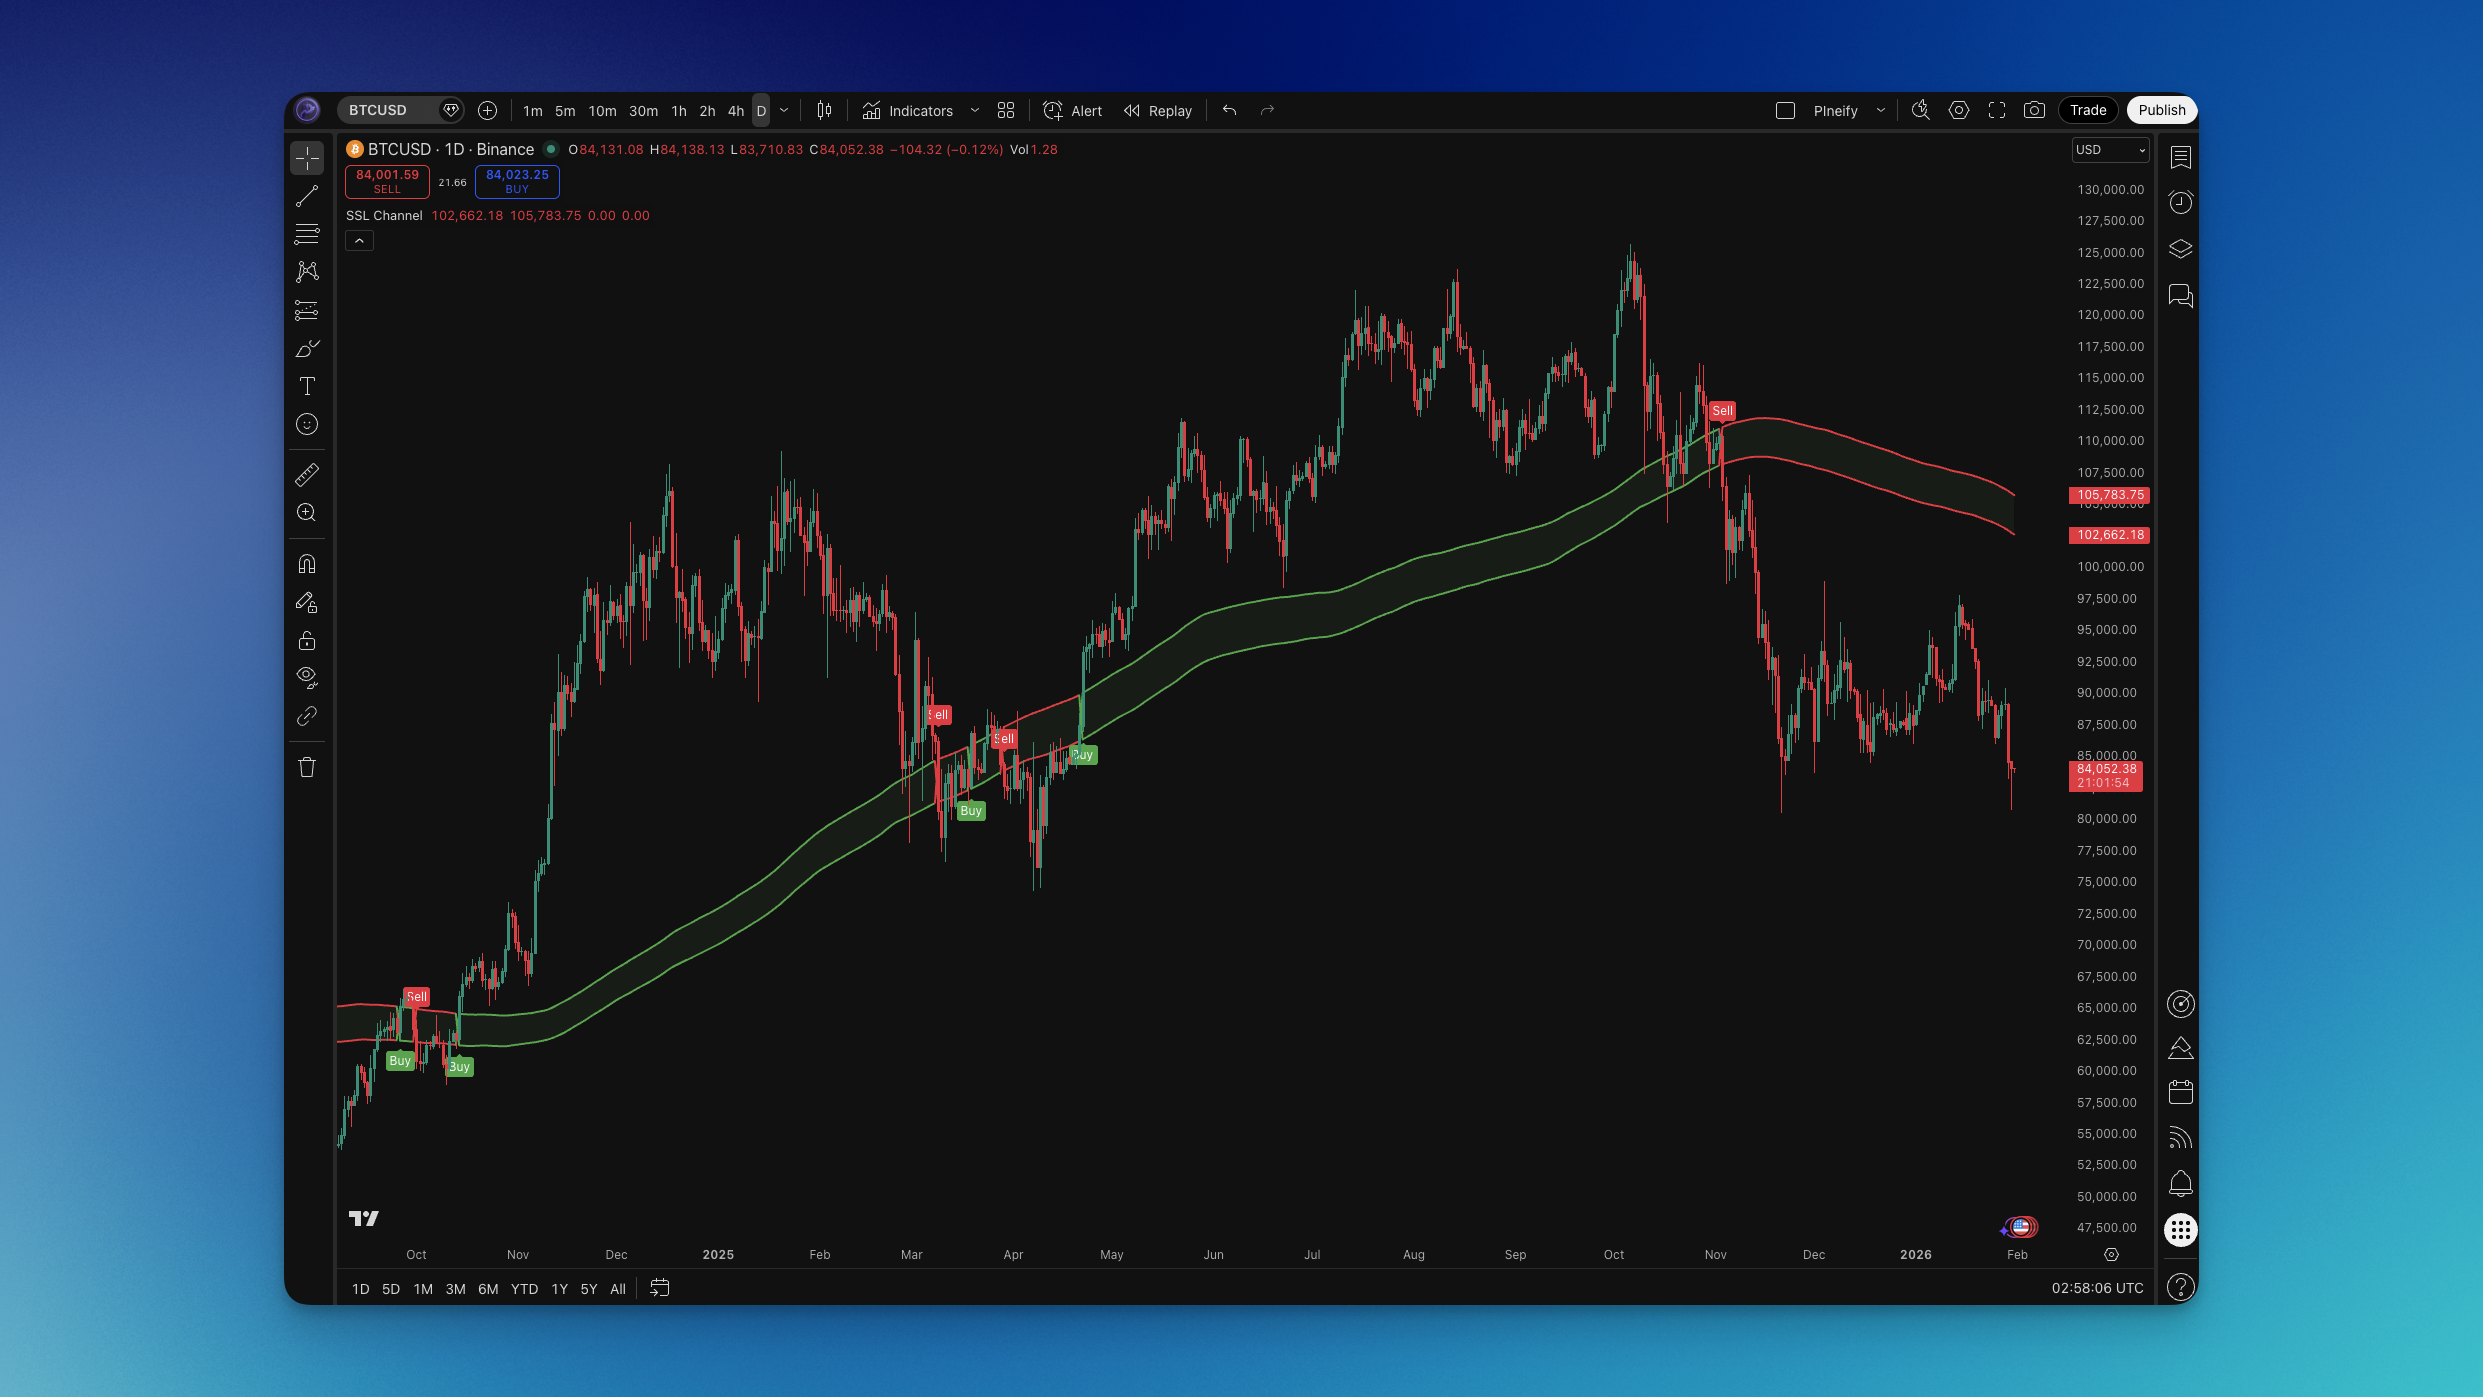Click the Trade button

[2088, 110]
